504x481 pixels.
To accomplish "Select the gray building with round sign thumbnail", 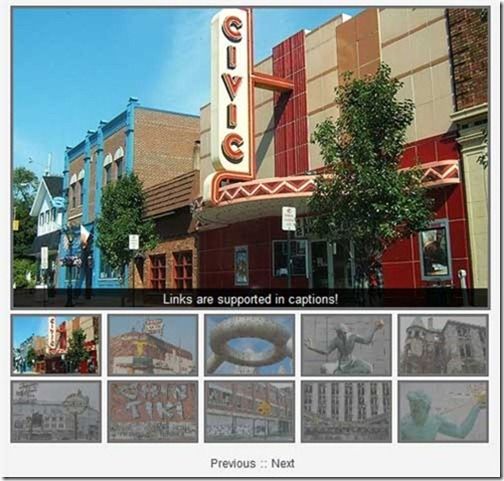I will [x=56, y=412].
